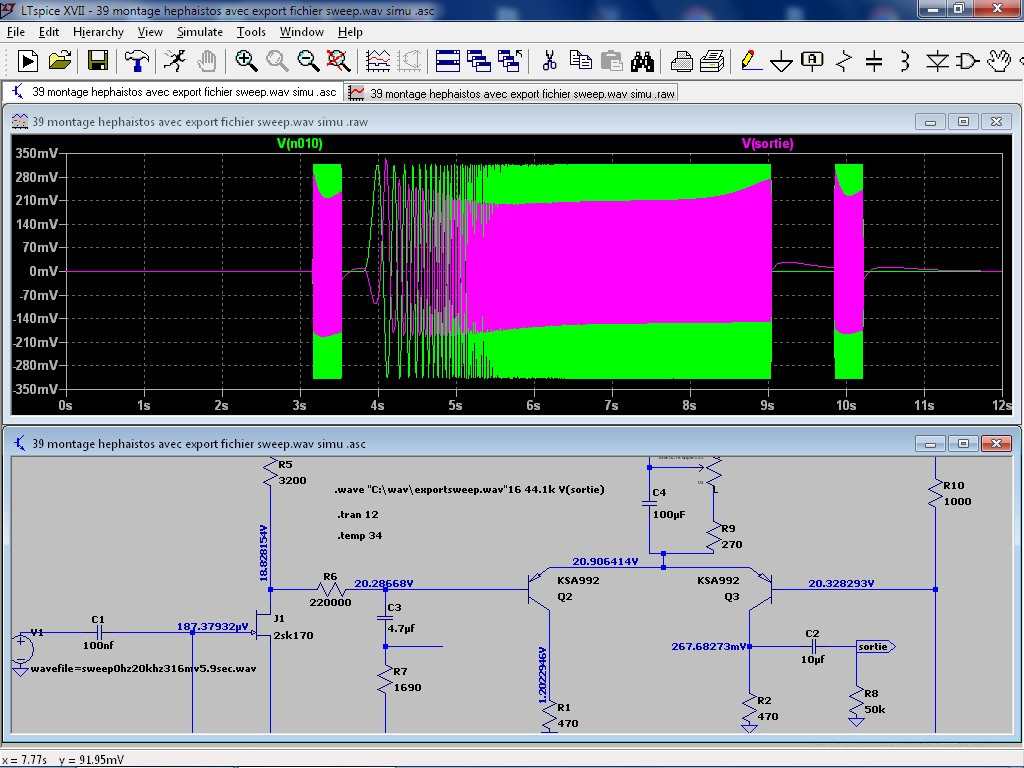
Task: Open the Hierarchy menu
Action: point(98,32)
